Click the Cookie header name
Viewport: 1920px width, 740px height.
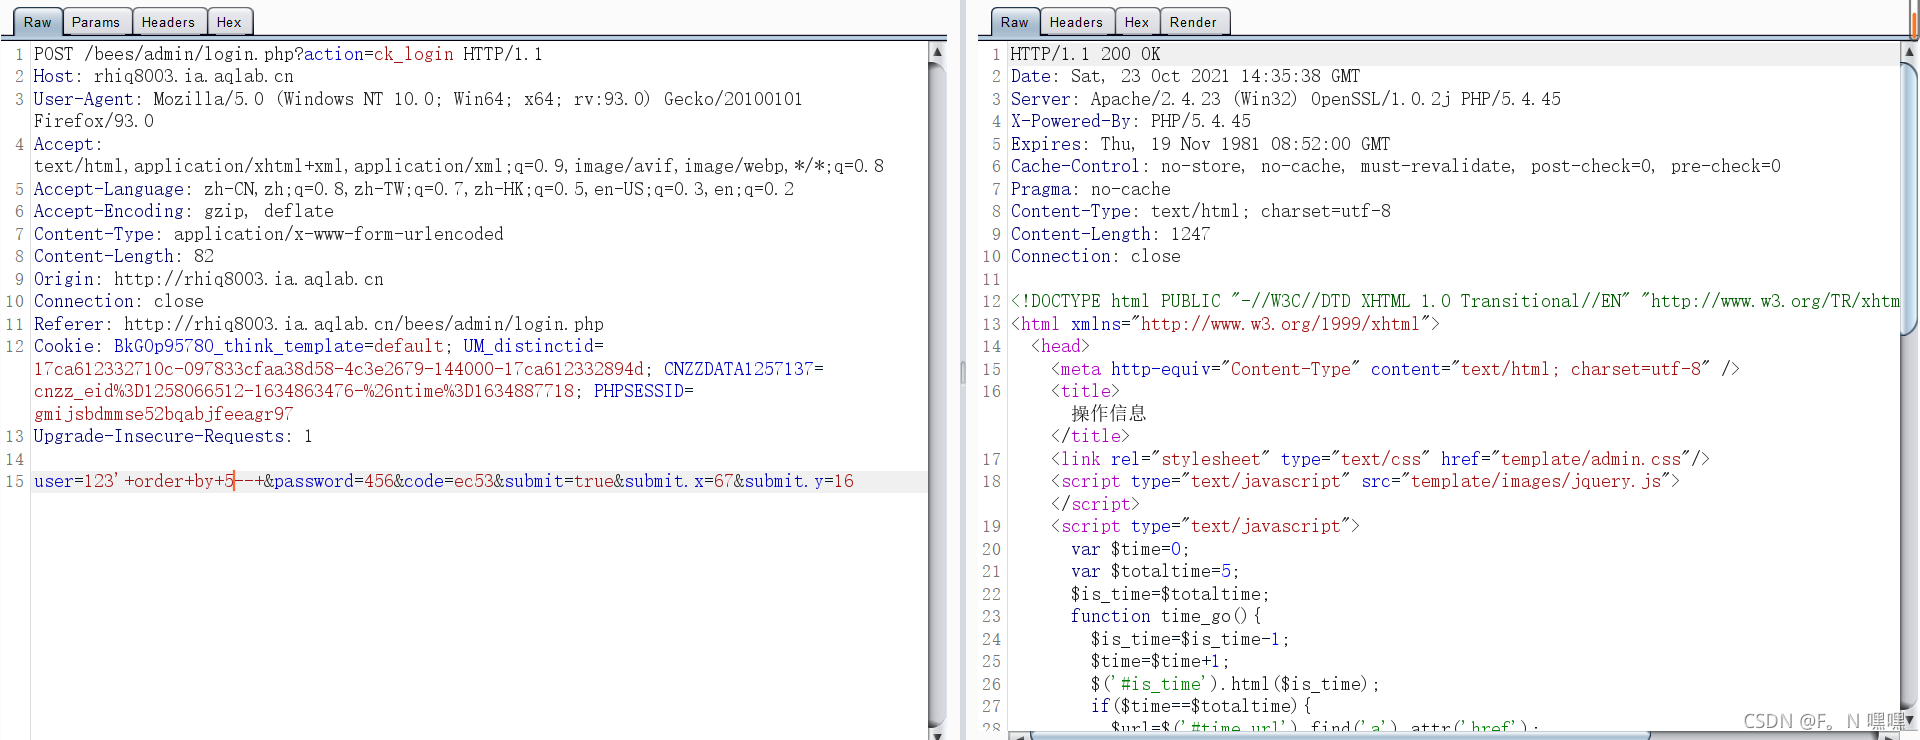click(x=64, y=346)
